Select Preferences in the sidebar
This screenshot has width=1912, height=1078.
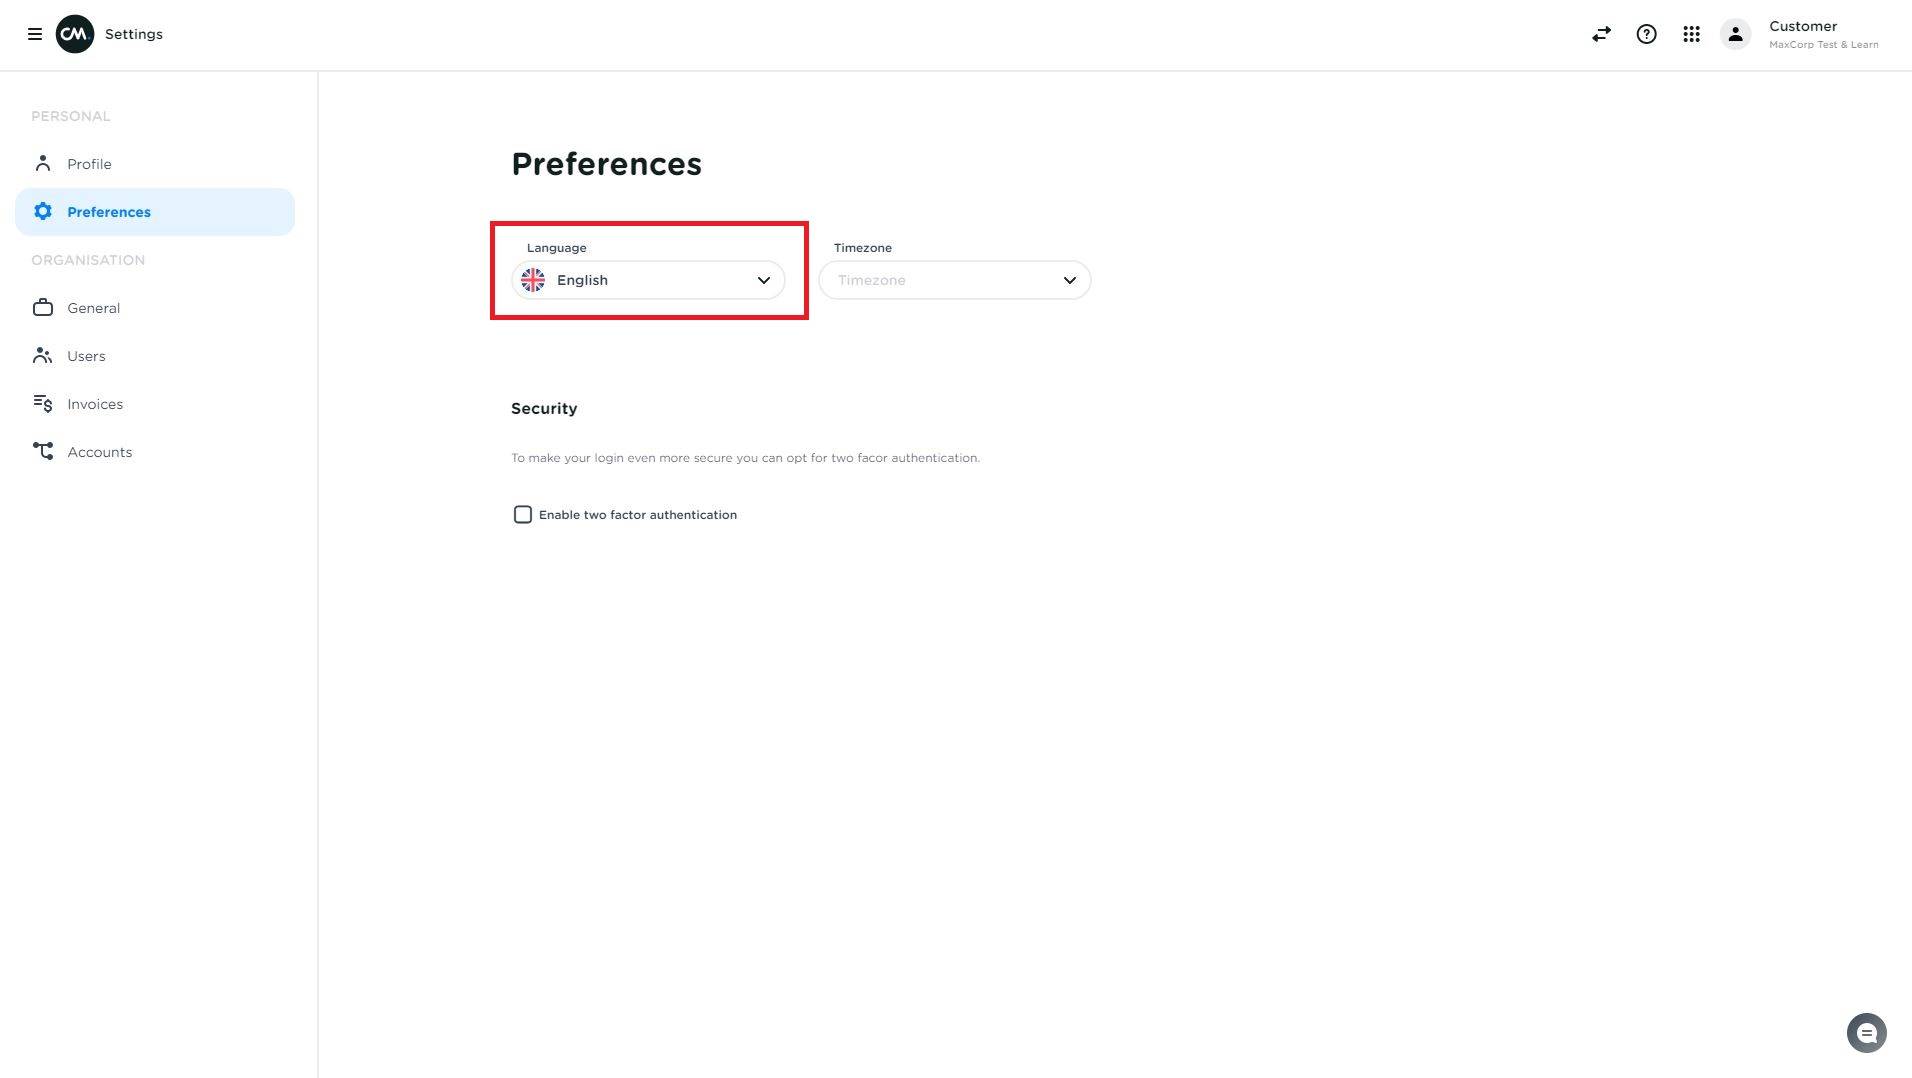(x=109, y=212)
